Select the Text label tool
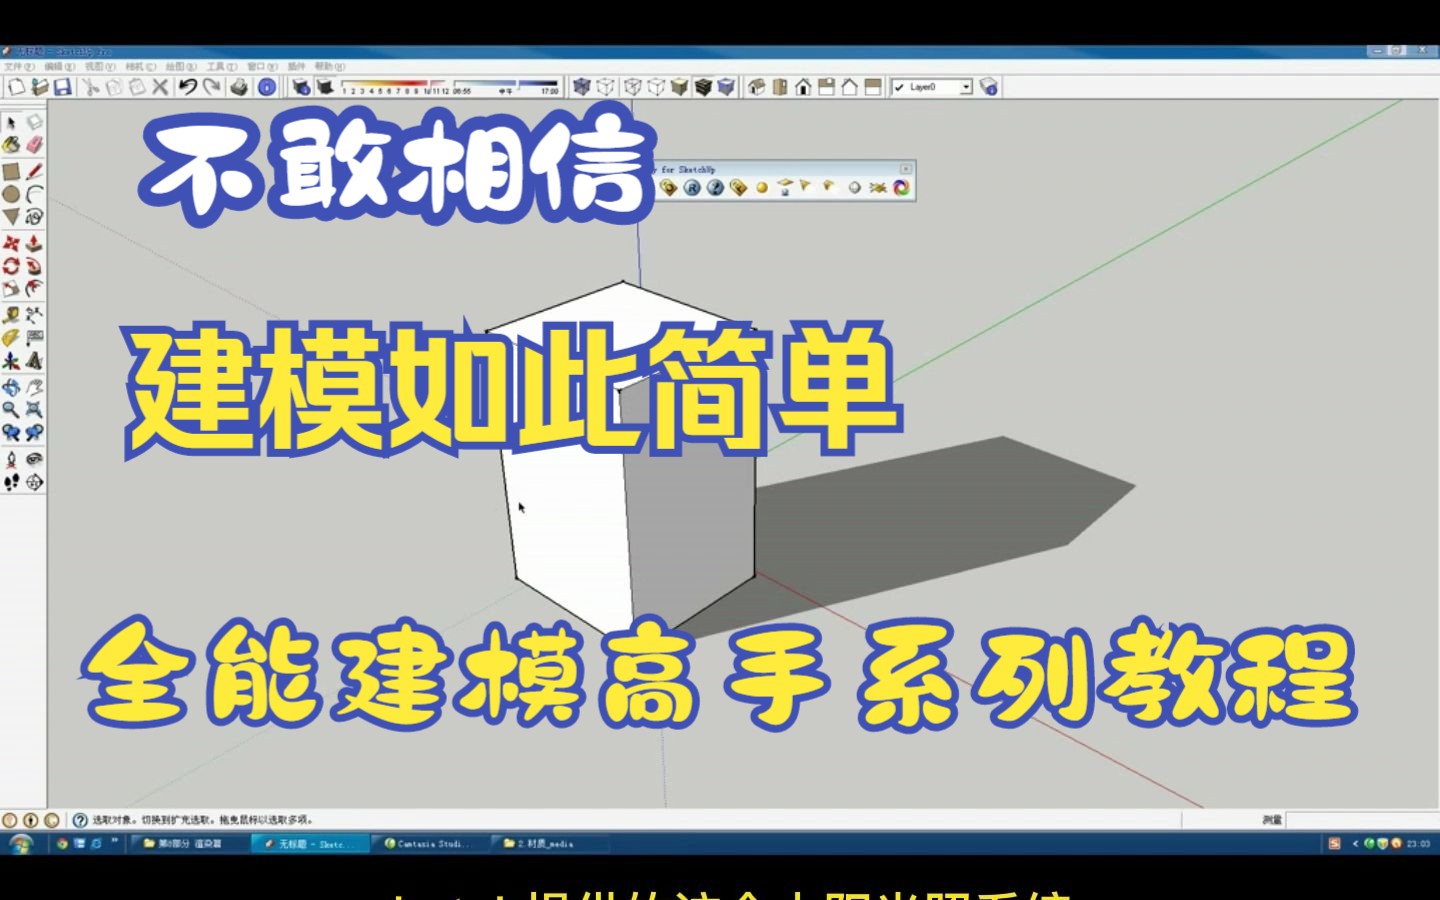1440x900 pixels. (x=34, y=338)
